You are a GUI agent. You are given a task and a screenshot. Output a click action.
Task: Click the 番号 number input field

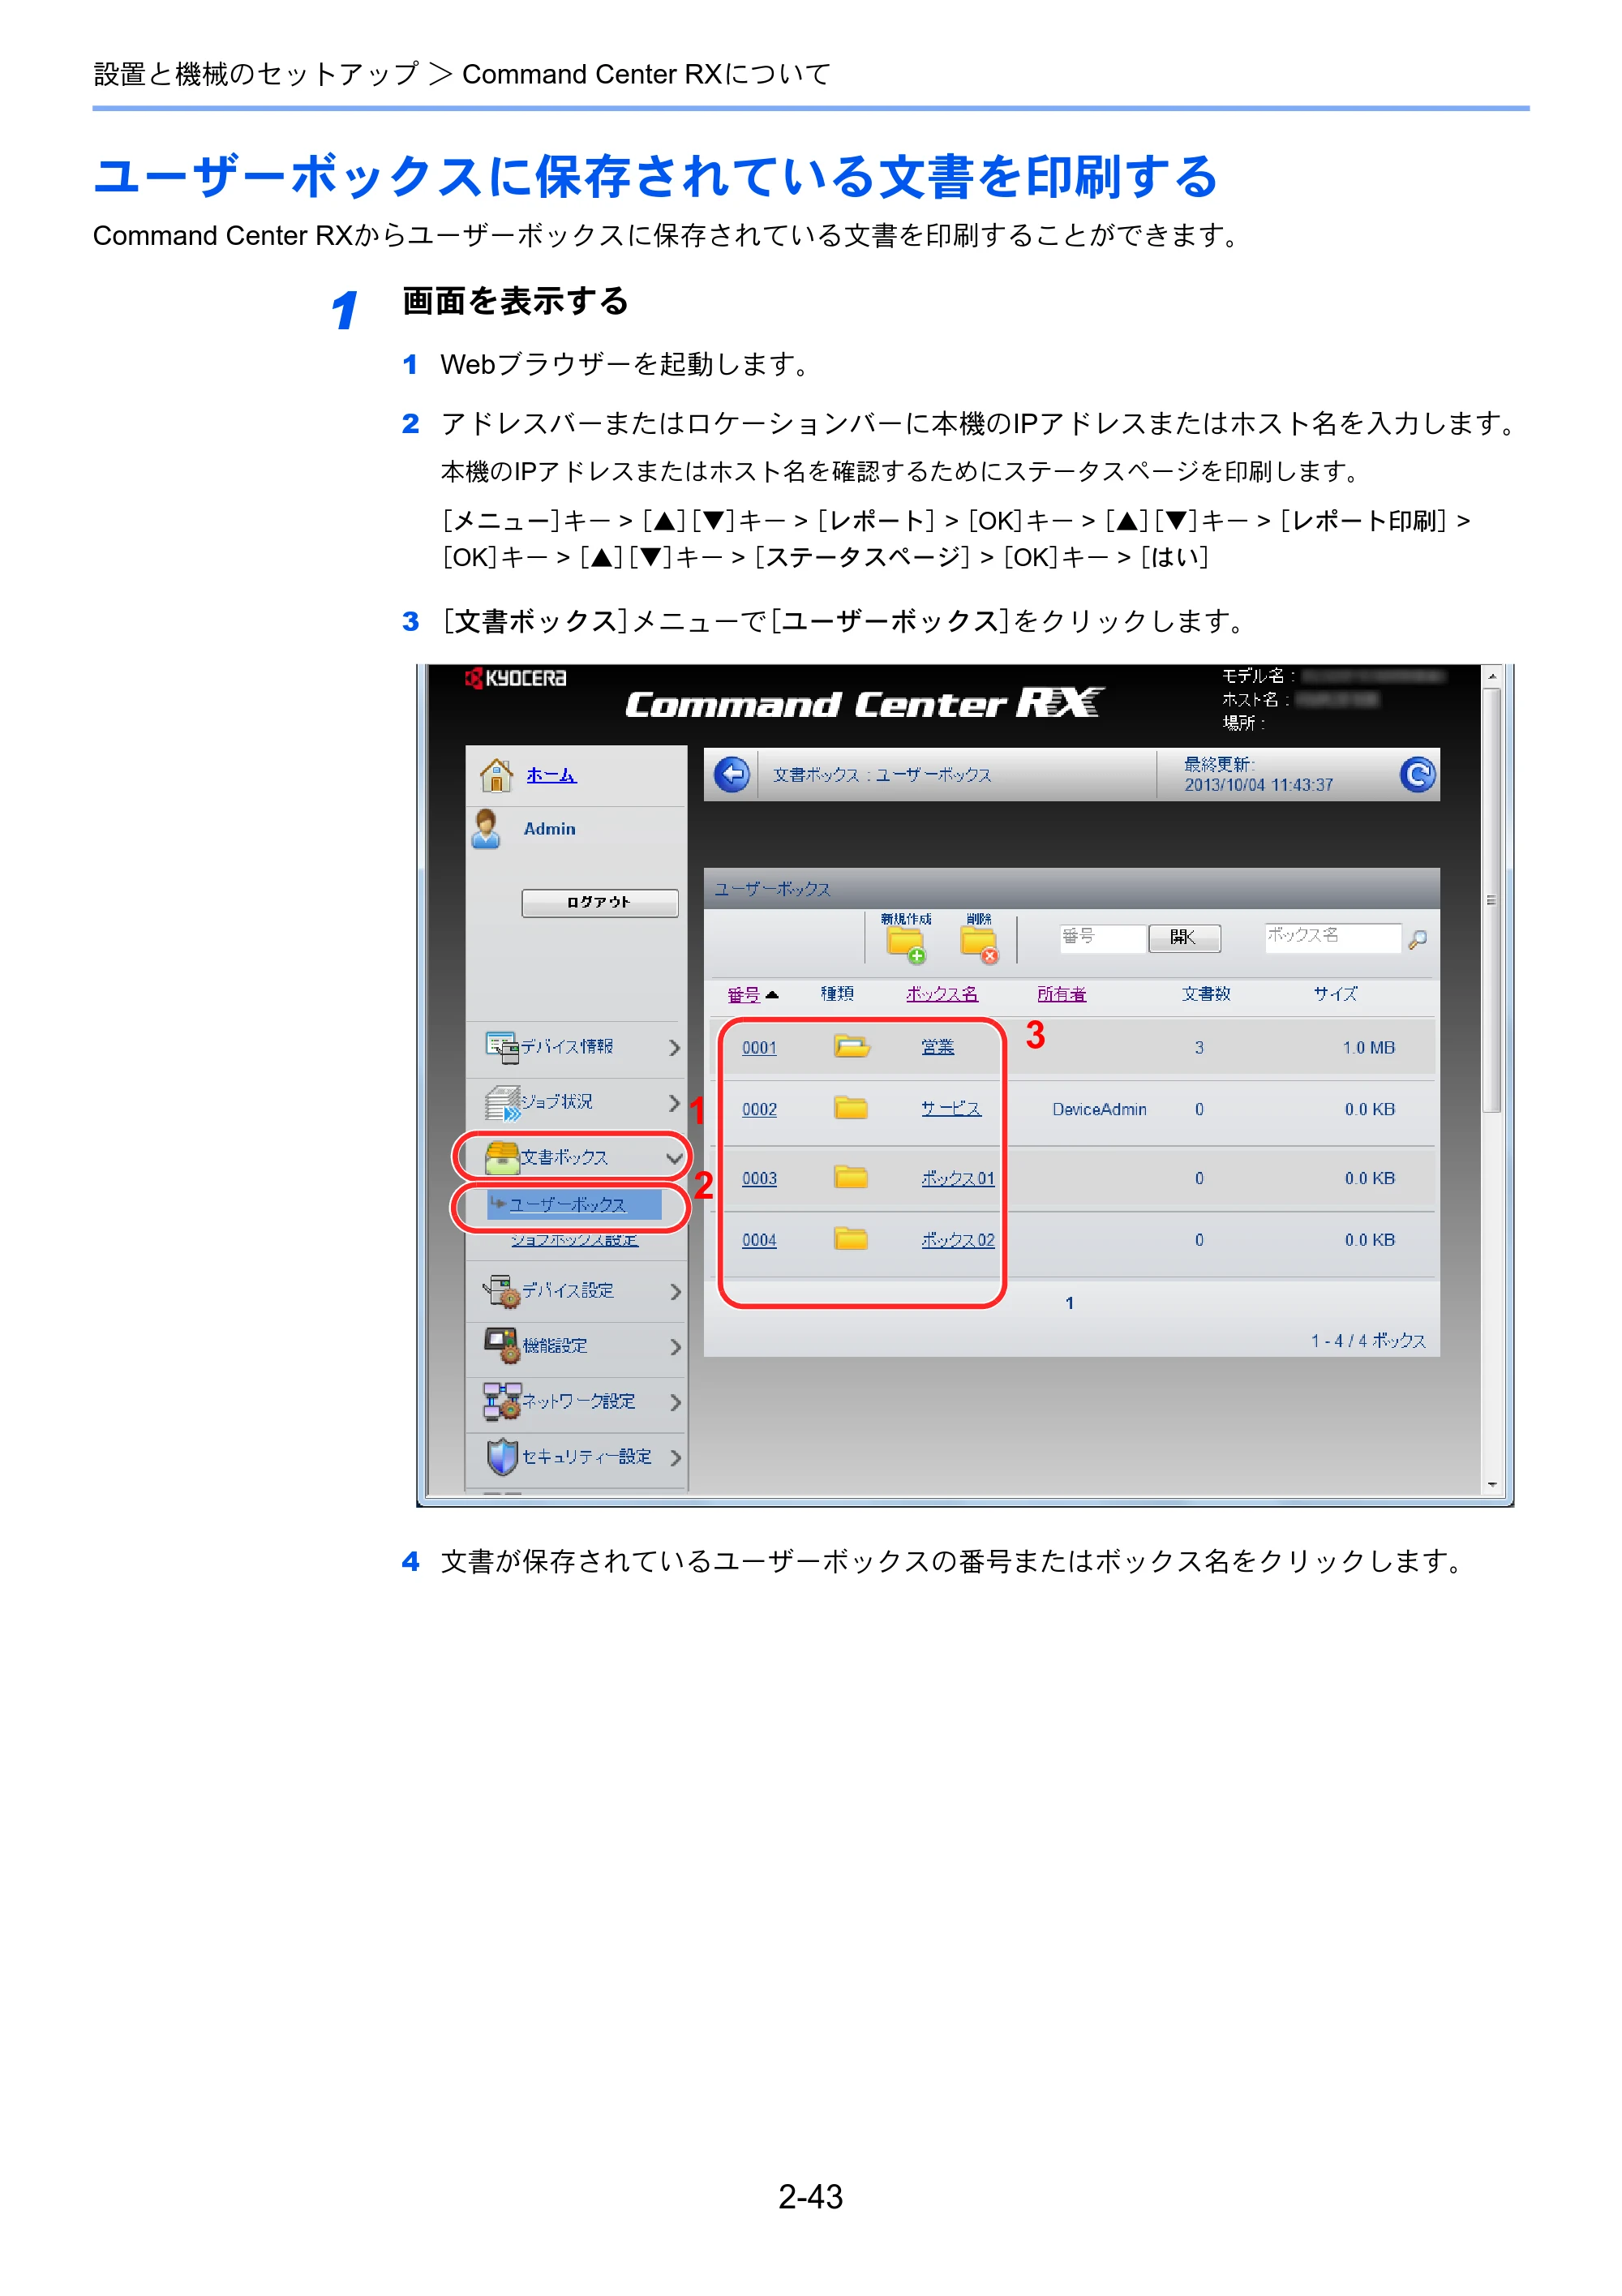1102,937
